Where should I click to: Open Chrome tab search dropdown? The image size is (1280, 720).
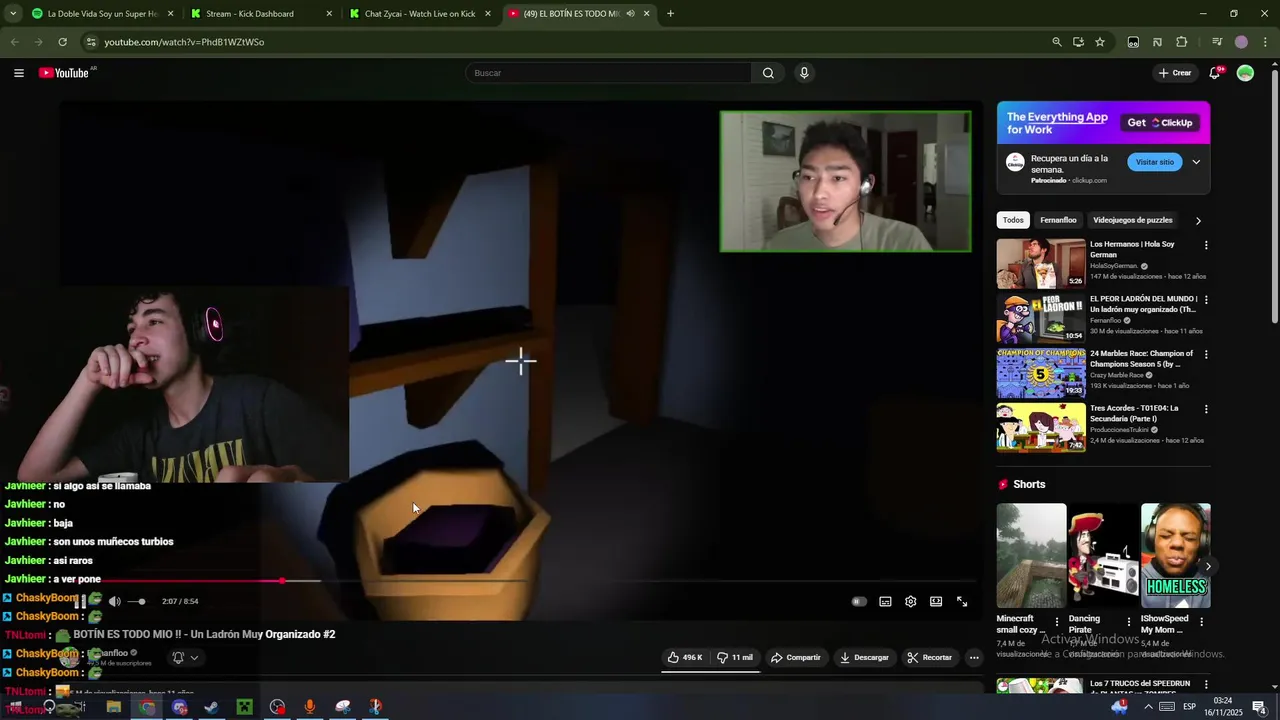coord(13,14)
